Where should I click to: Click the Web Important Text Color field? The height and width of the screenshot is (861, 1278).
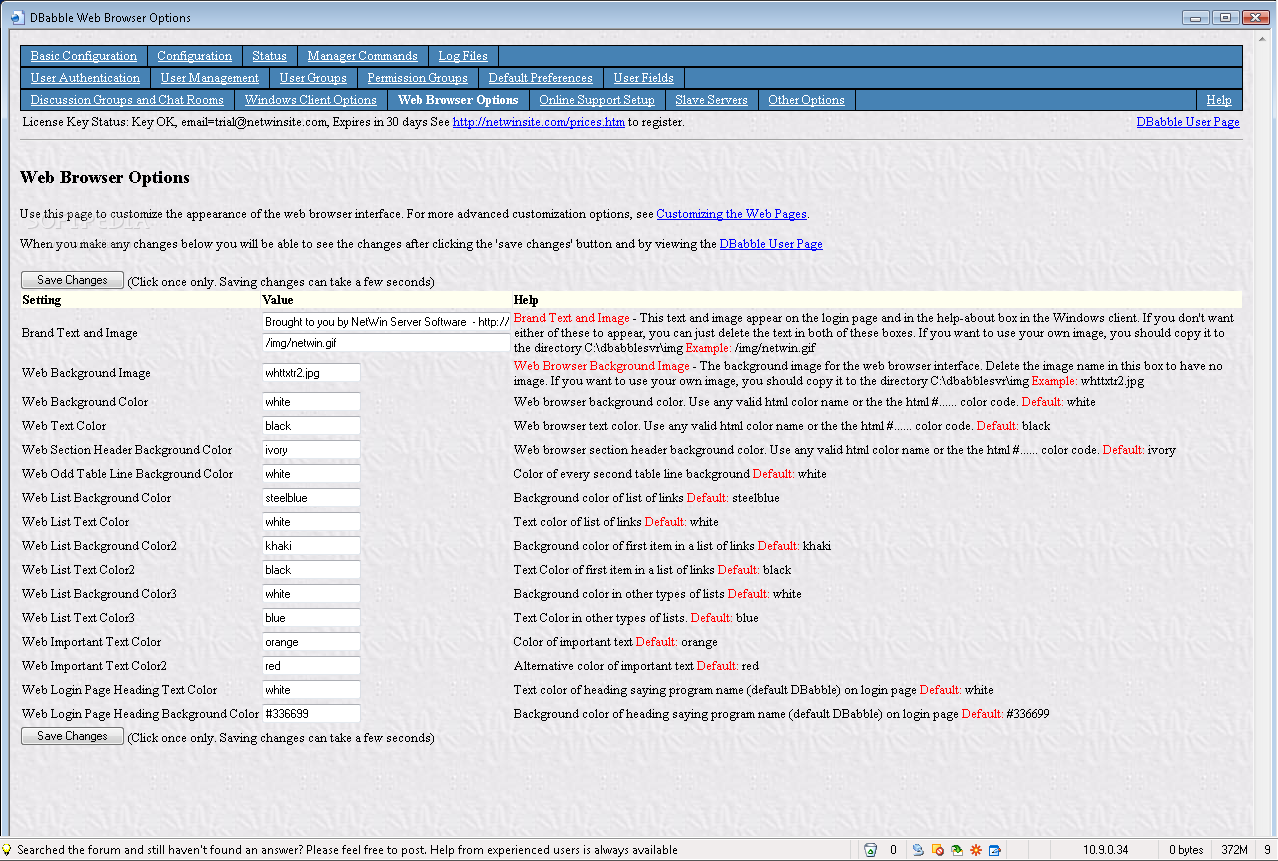(311, 641)
